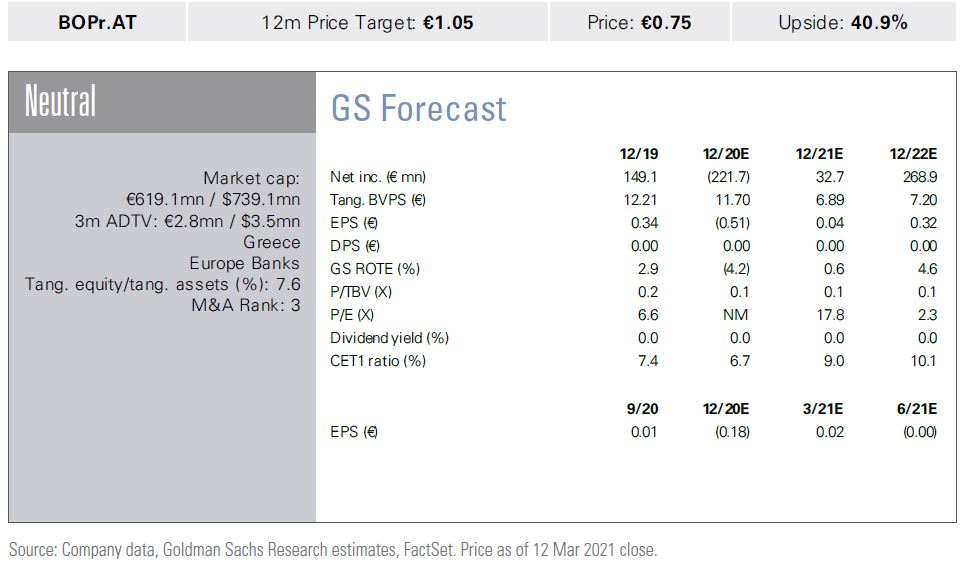Select the 12m Price Target €1.05 cell
Viewport: 962px width, 584px height.
pos(368,22)
